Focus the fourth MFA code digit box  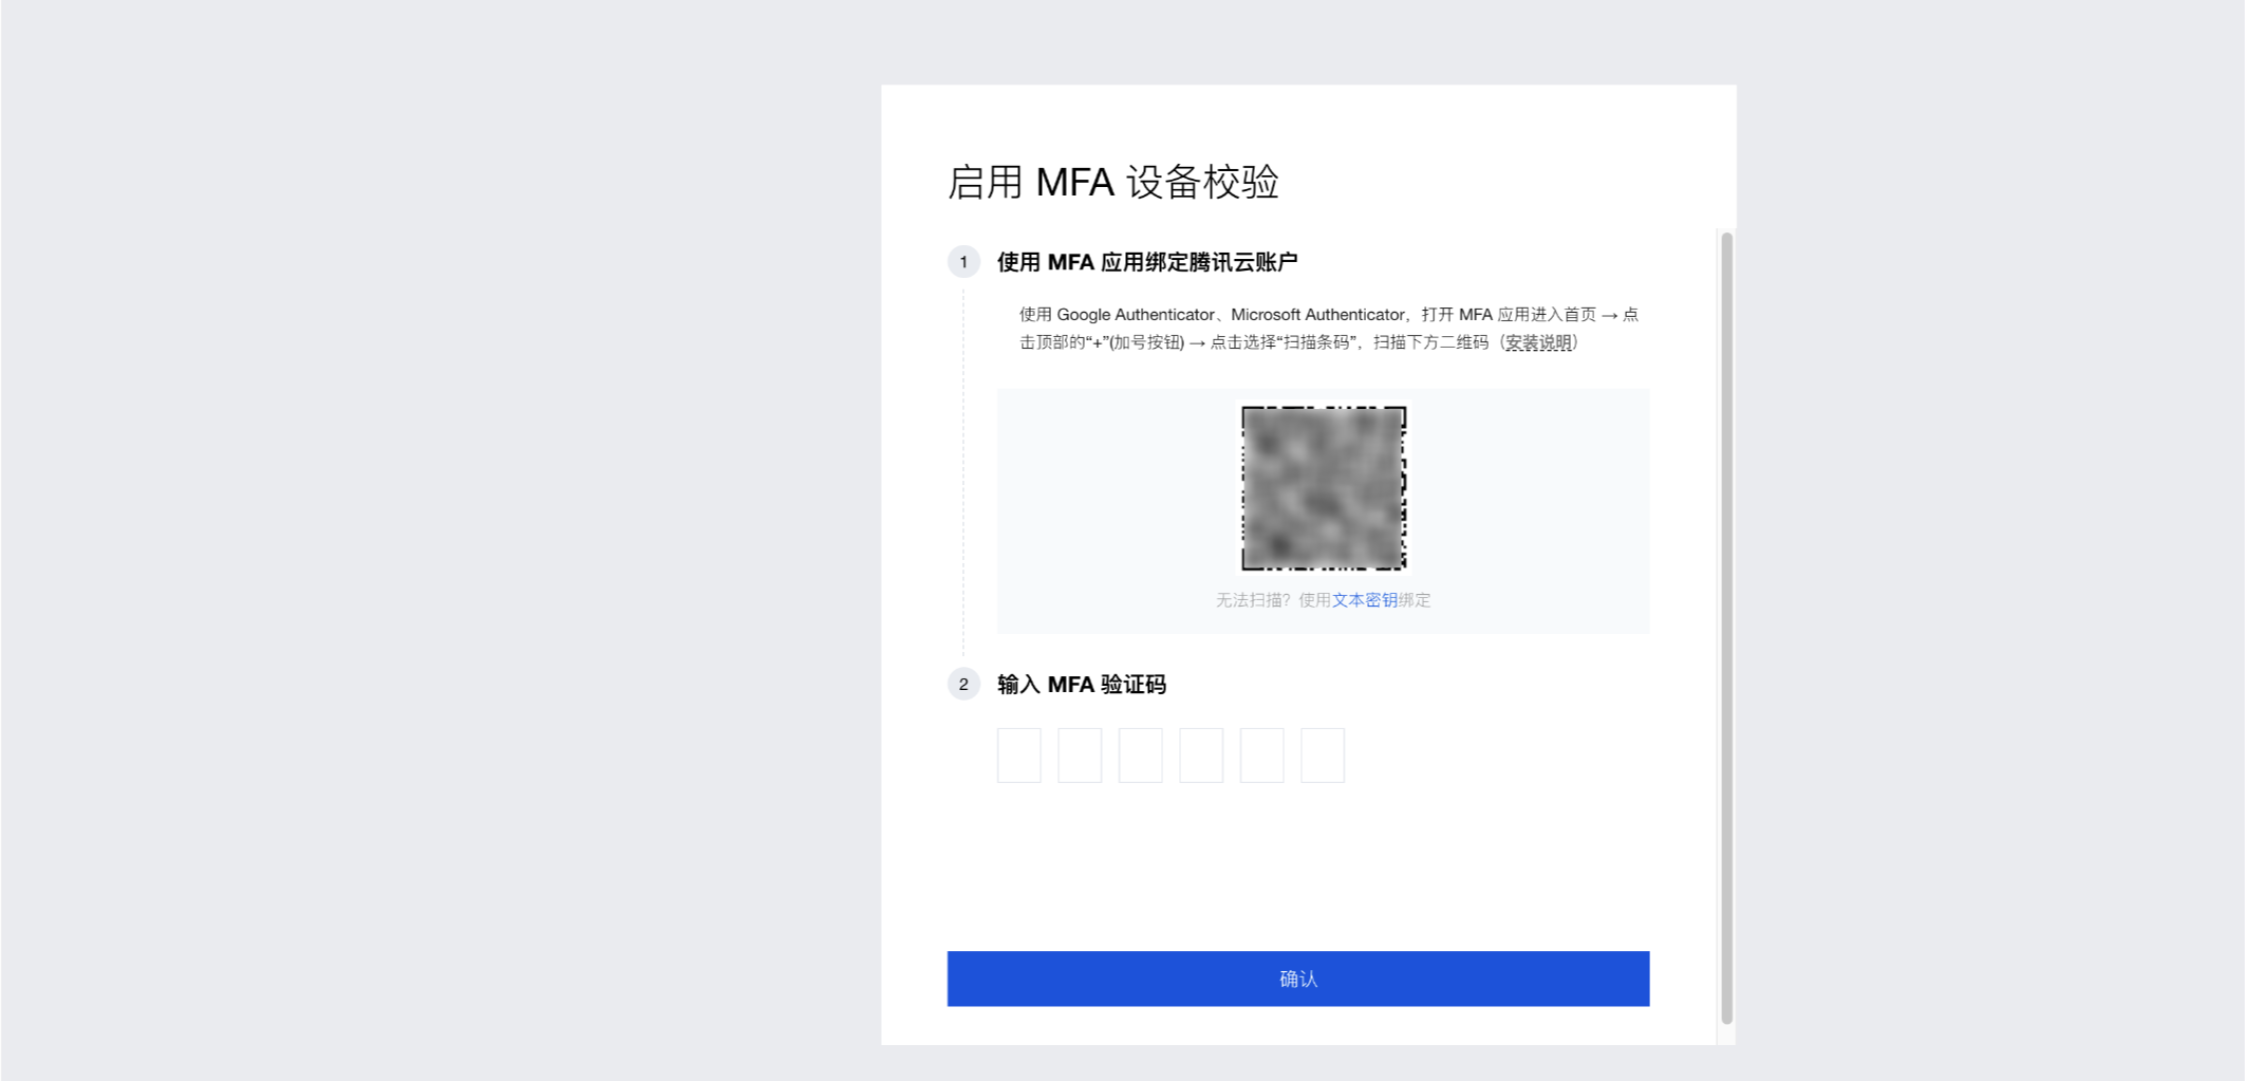[x=1201, y=755]
